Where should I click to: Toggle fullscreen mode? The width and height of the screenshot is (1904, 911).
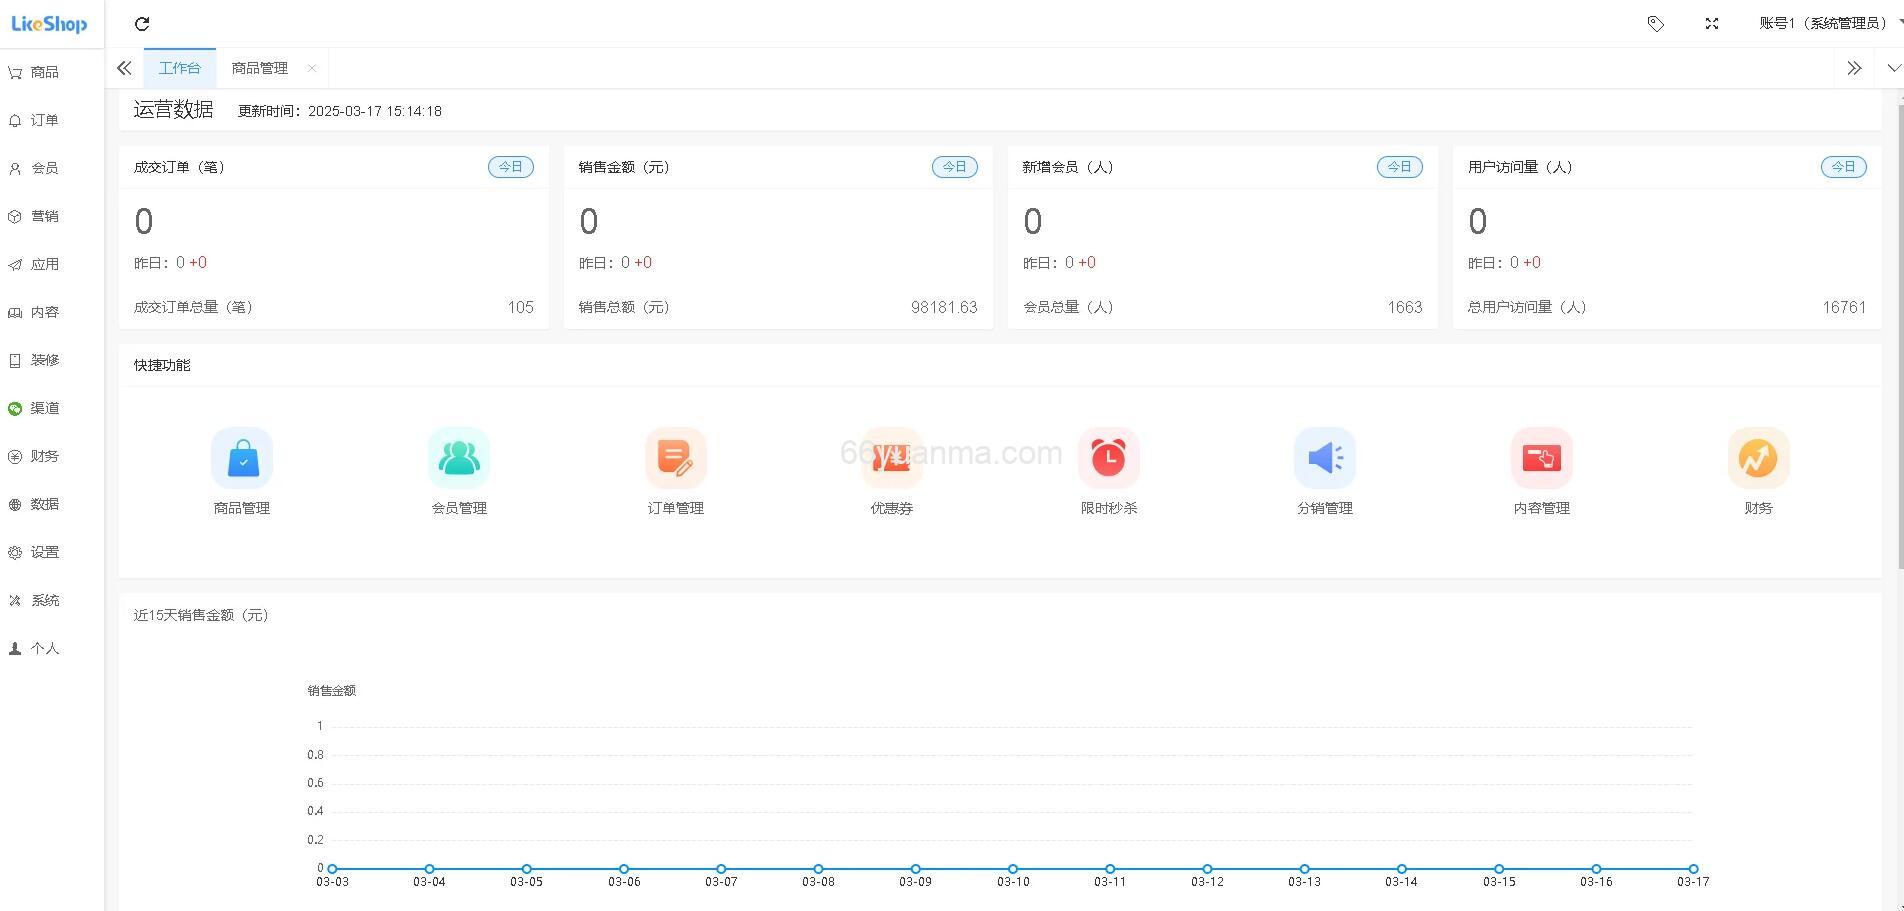point(1712,23)
